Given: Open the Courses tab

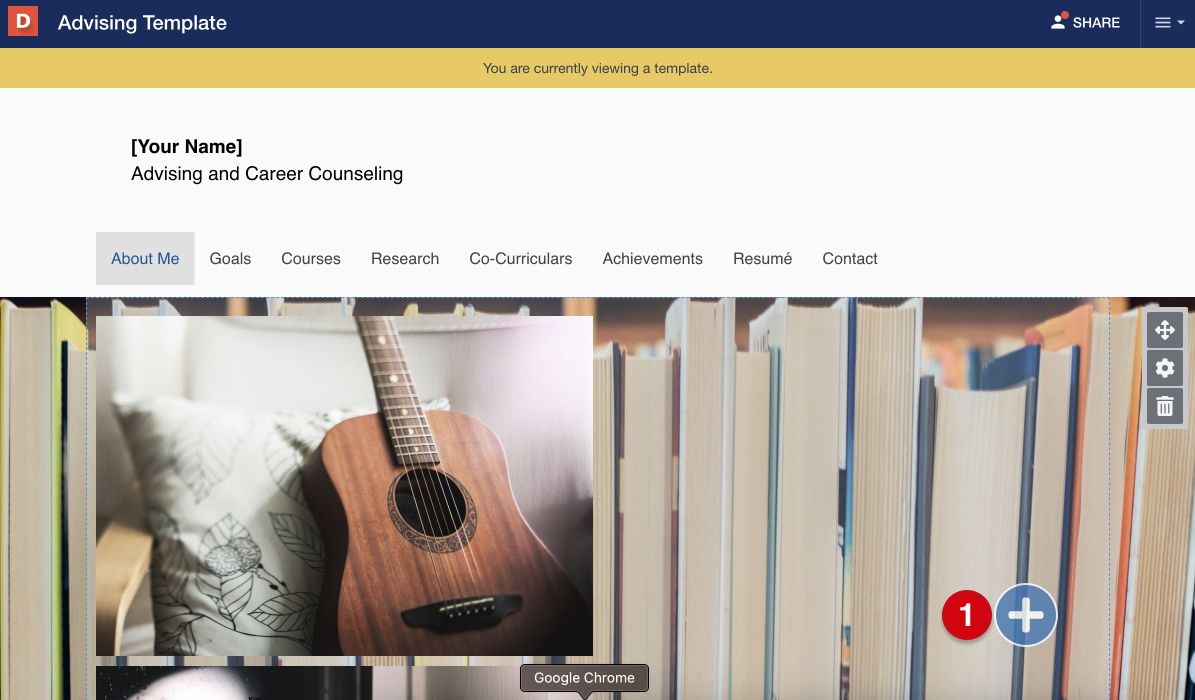Looking at the screenshot, I should tap(311, 258).
